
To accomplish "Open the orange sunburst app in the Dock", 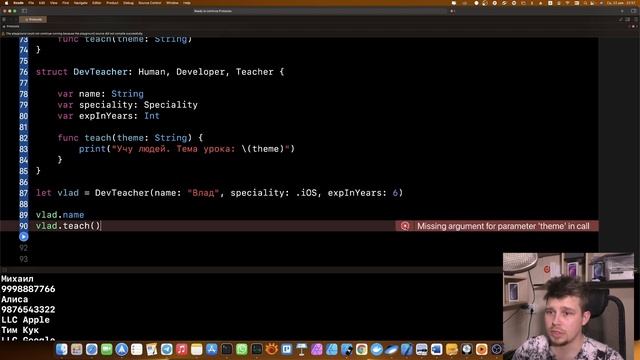I will [x=272, y=349].
